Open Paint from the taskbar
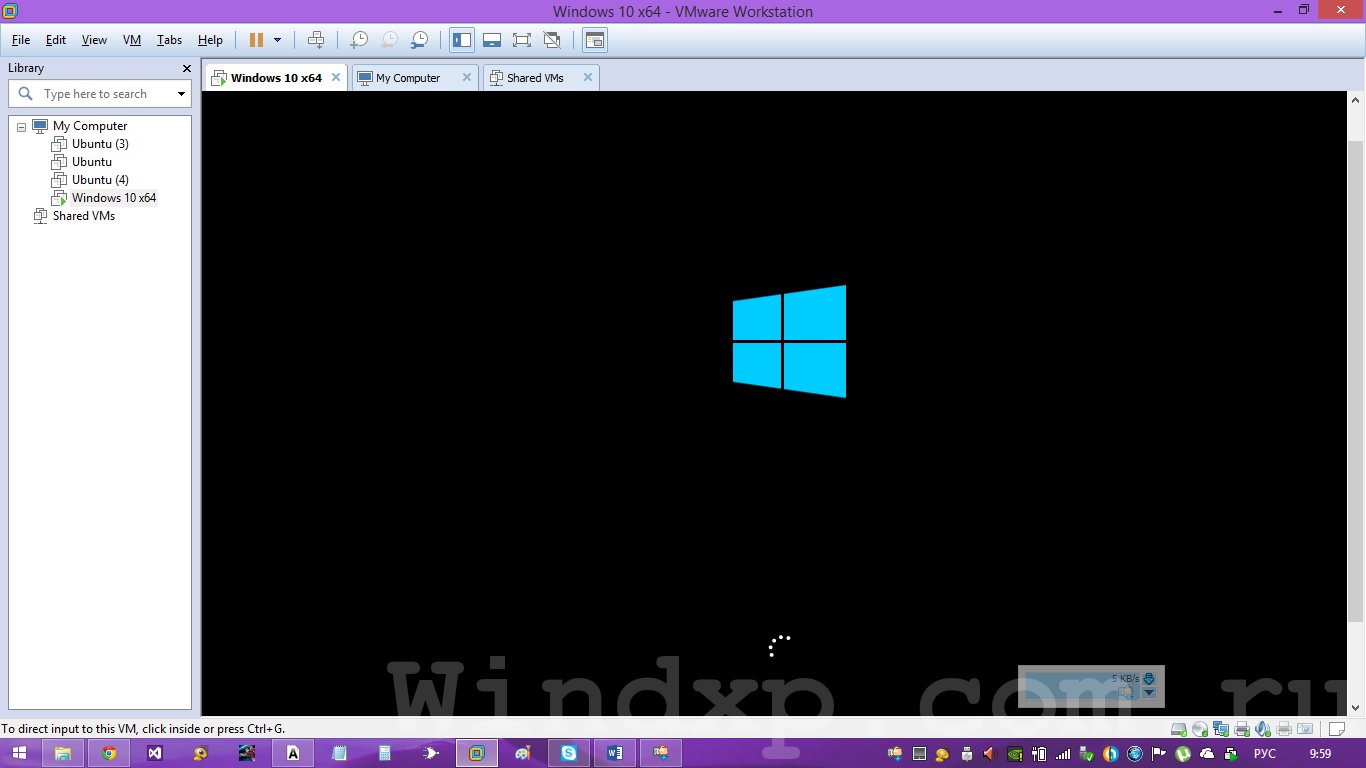This screenshot has width=1366, height=768. [x=523, y=753]
